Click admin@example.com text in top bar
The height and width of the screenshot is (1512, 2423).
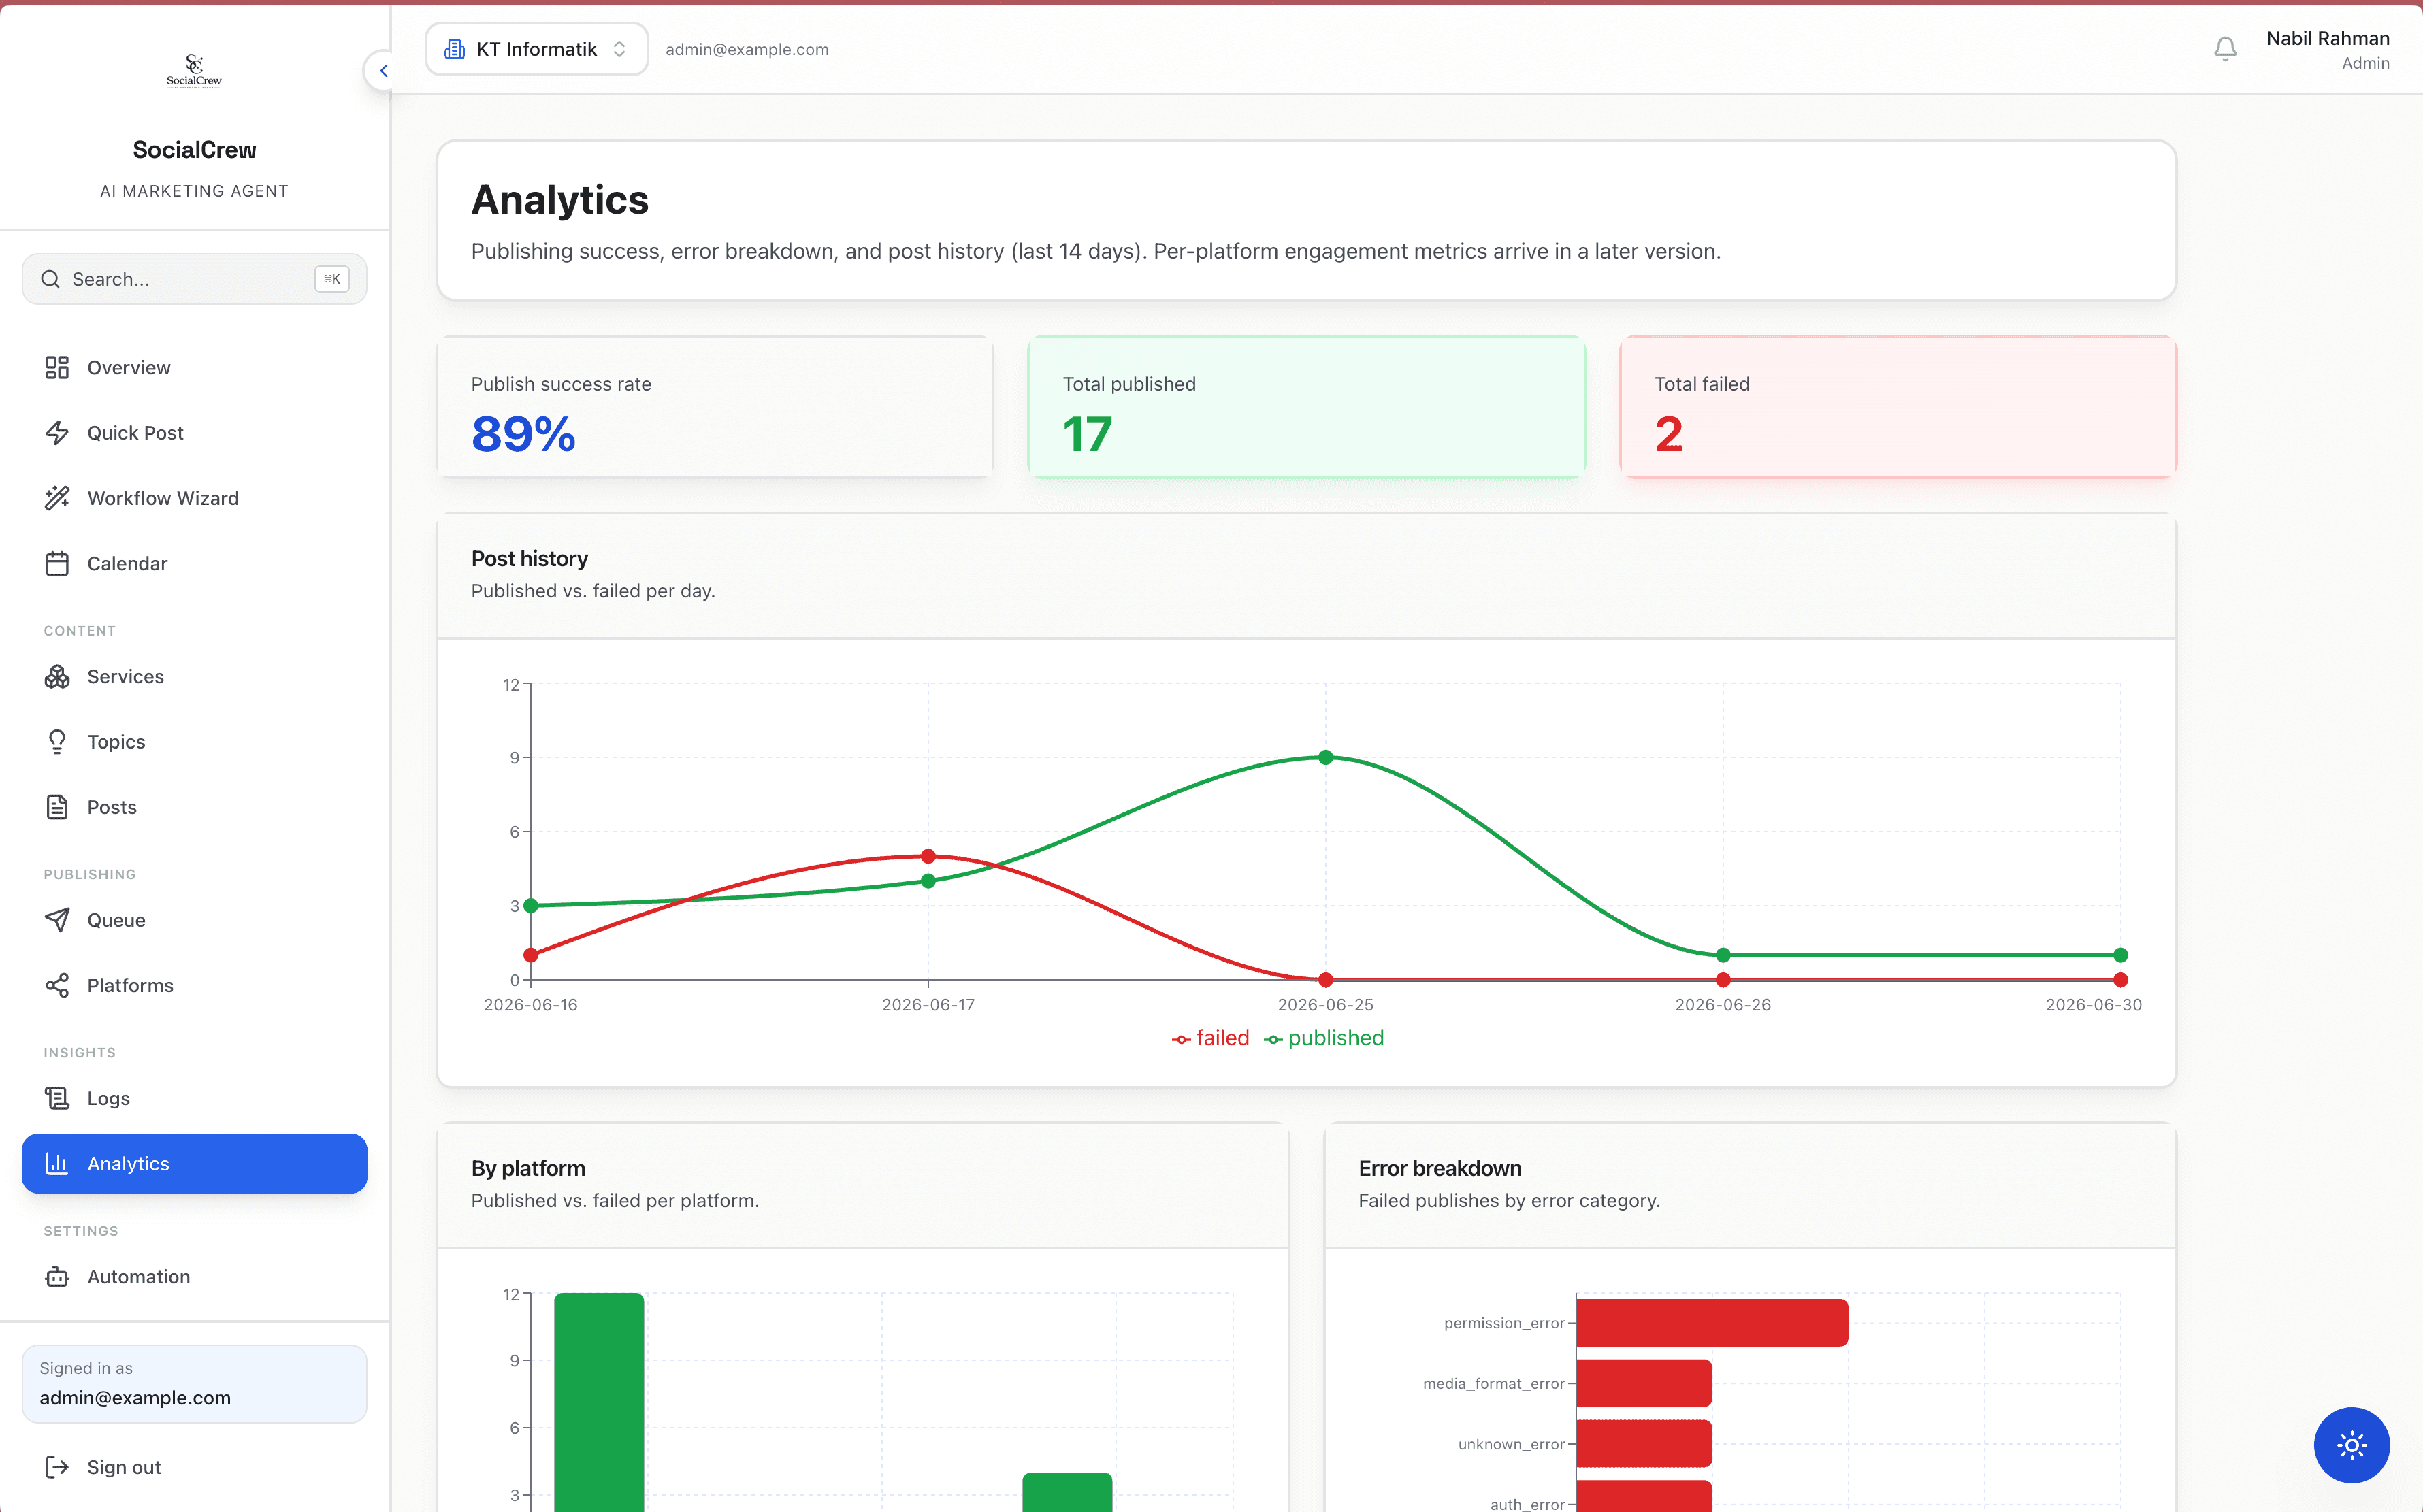[x=747, y=49]
